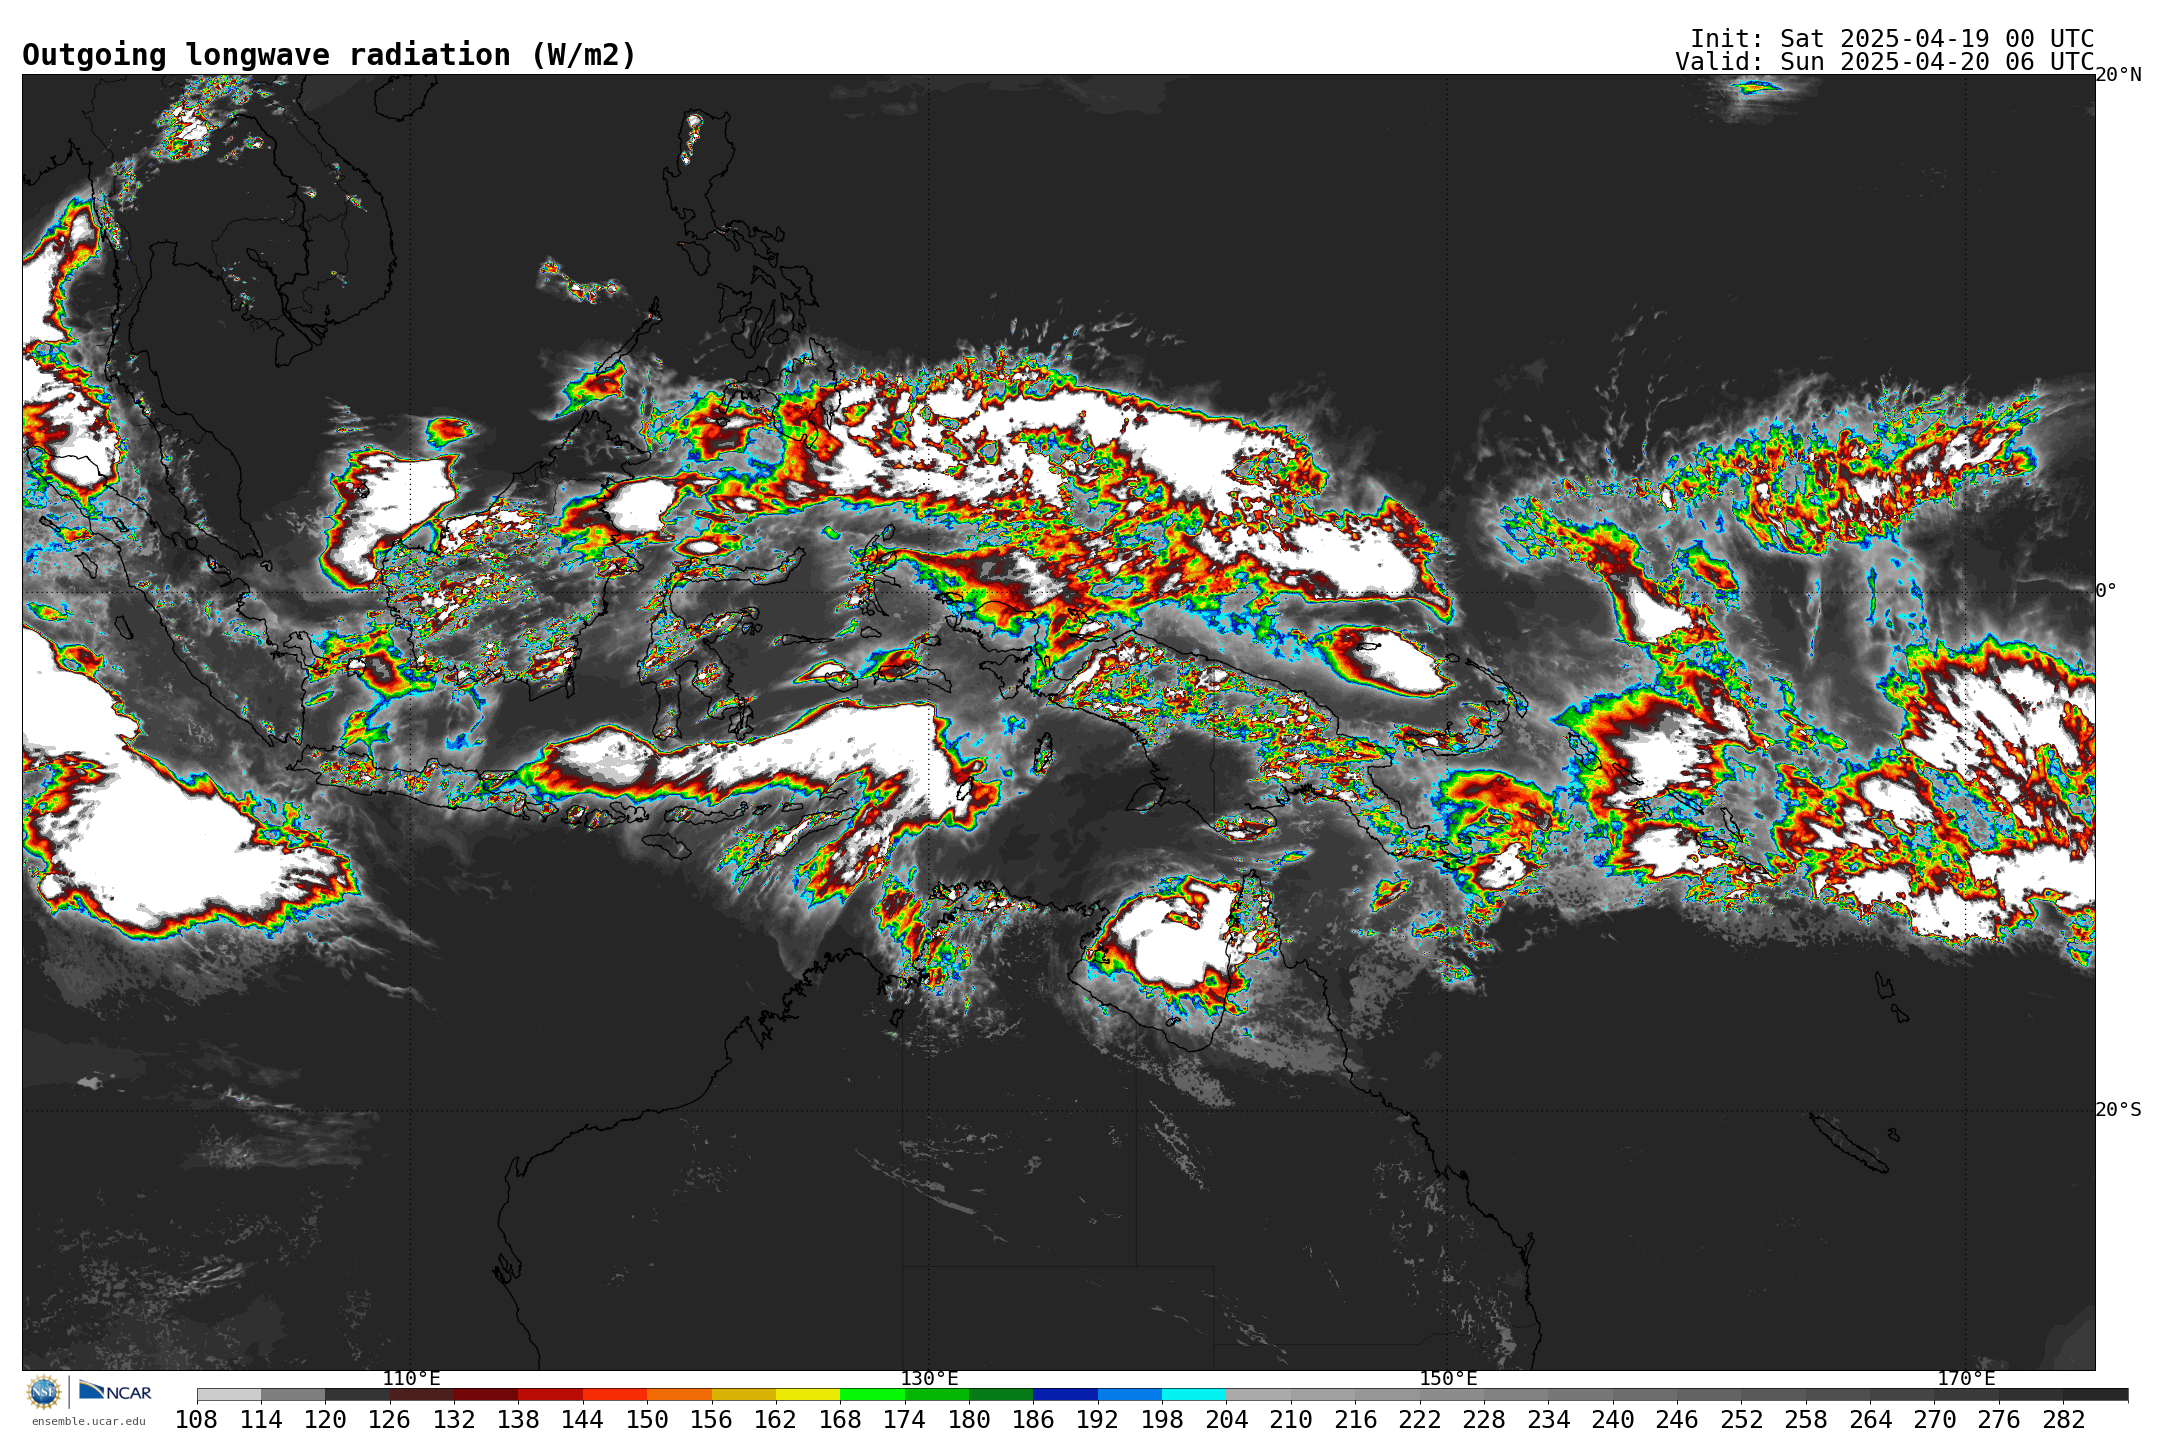Click the colorbar value label 168

[x=840, y=1420]
